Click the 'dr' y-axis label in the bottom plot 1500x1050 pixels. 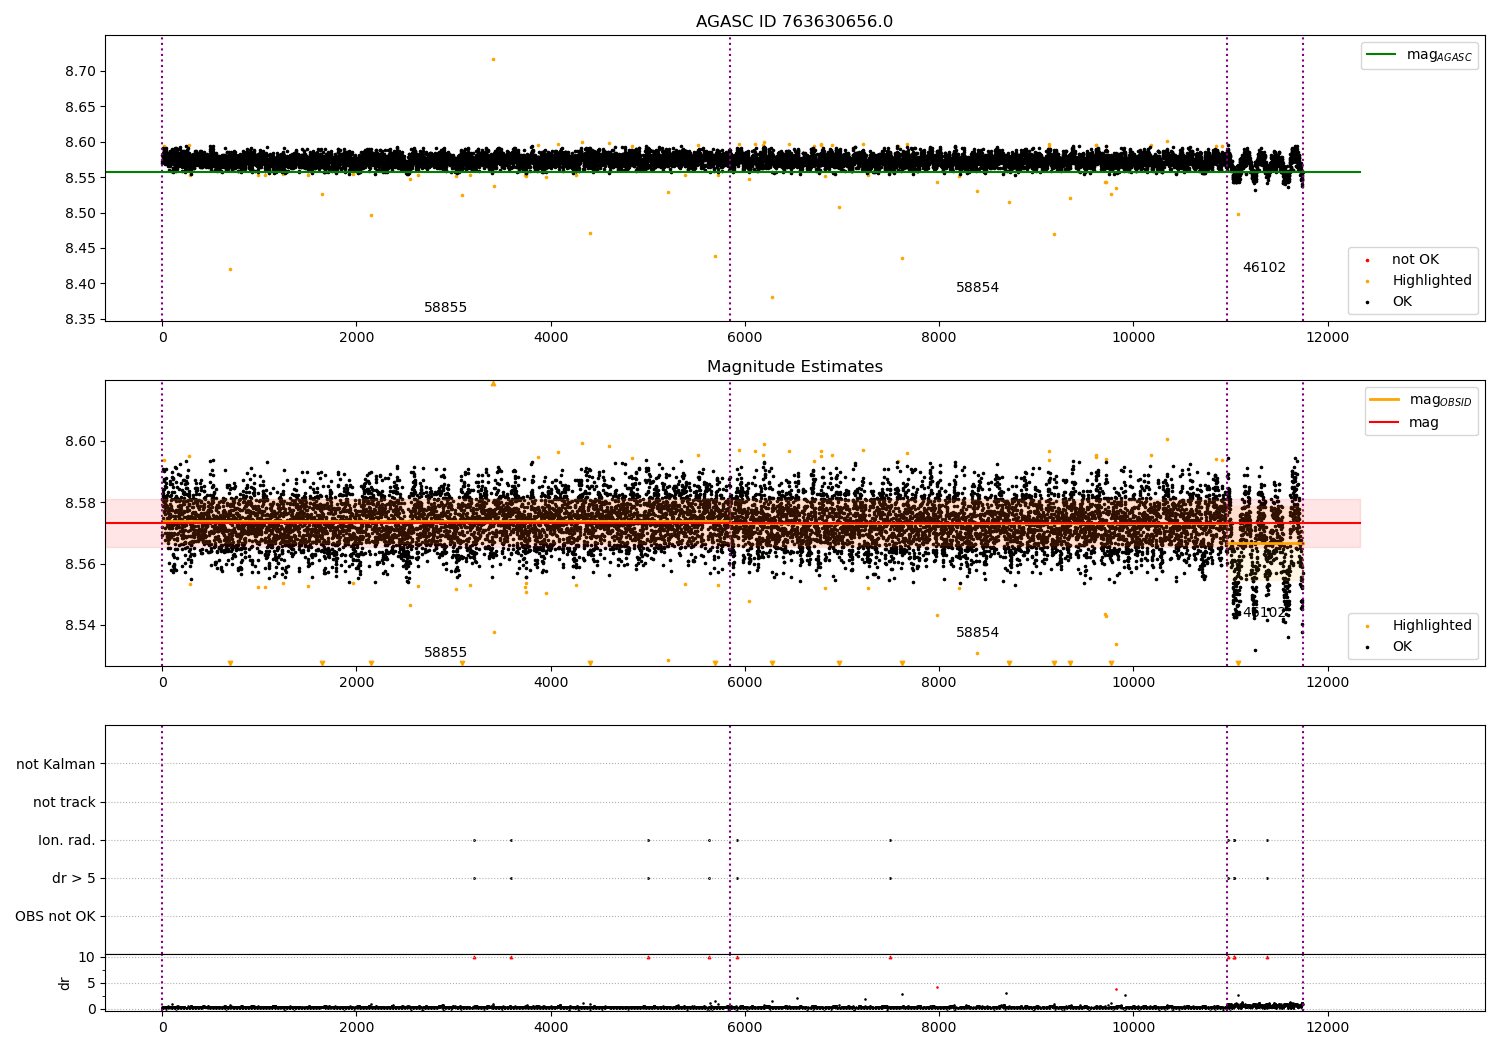pyautogui.click(x=64, y=983)
